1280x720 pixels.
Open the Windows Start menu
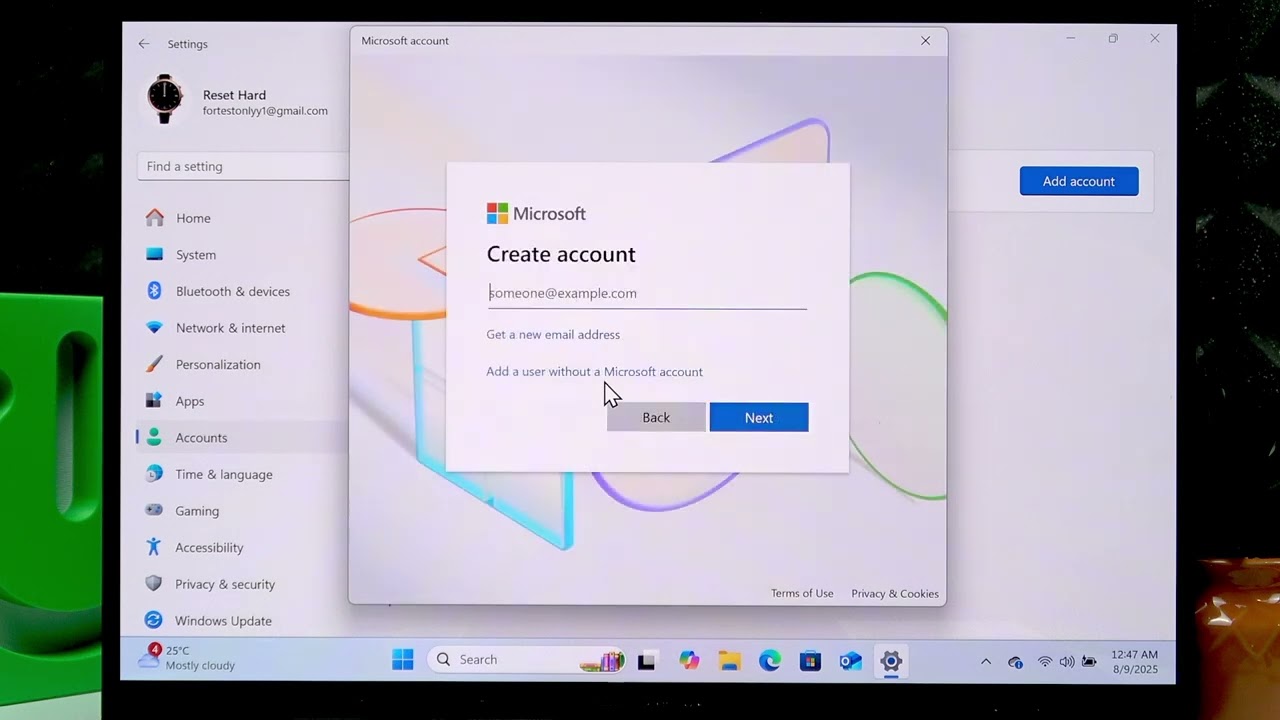403,660
